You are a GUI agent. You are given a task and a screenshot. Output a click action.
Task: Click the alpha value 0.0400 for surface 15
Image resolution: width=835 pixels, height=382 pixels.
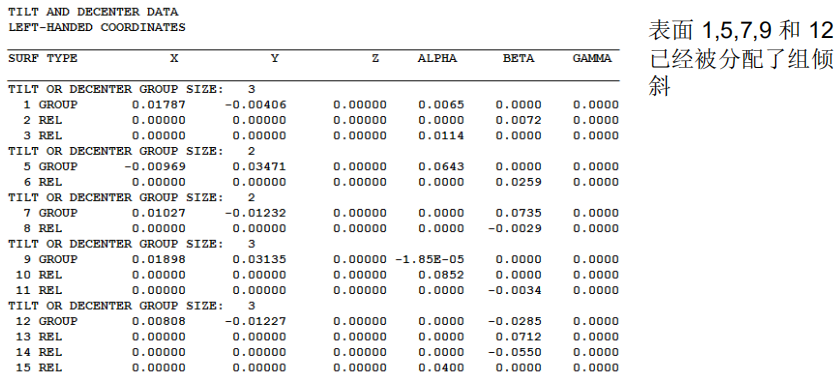coord(441,367)
